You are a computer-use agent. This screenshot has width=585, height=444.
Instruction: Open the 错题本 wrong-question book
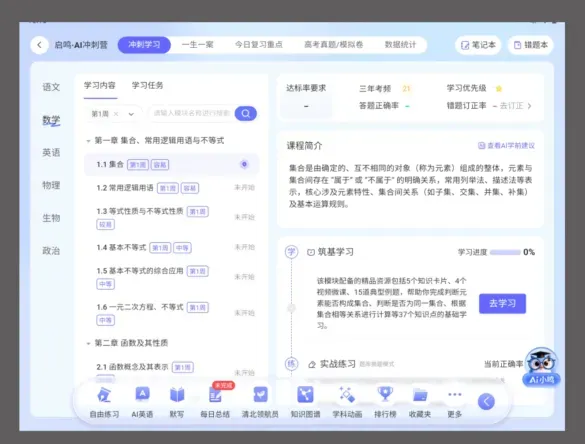[531, 45]
